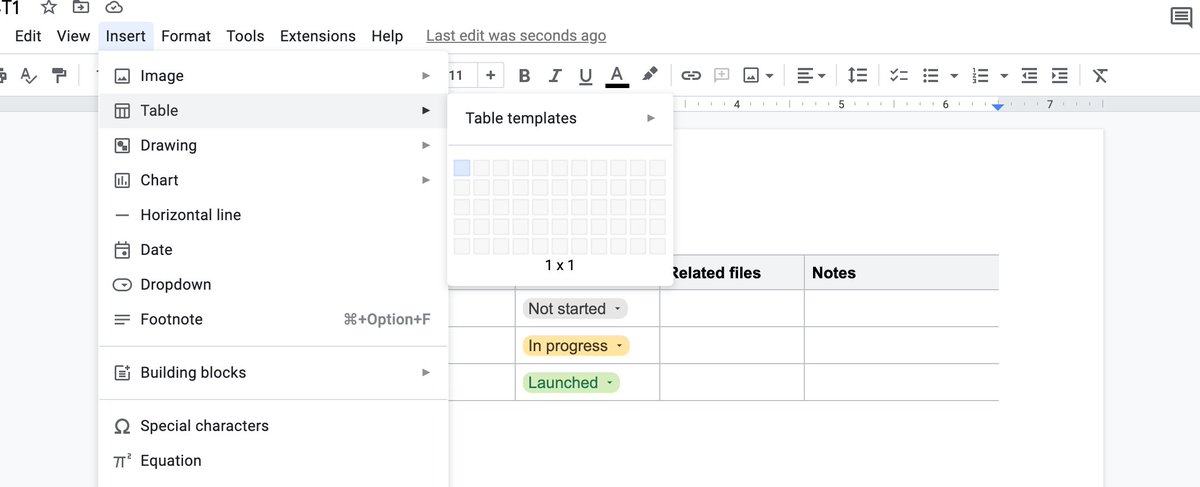Insert a Horizontal line
1200x487 pixels.
273,215
